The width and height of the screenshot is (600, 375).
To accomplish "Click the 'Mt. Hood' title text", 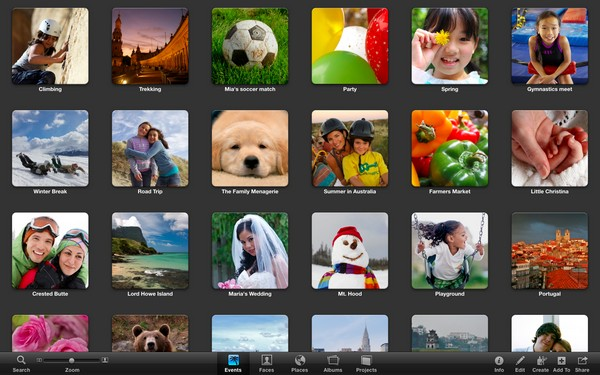I will [350, 294].
